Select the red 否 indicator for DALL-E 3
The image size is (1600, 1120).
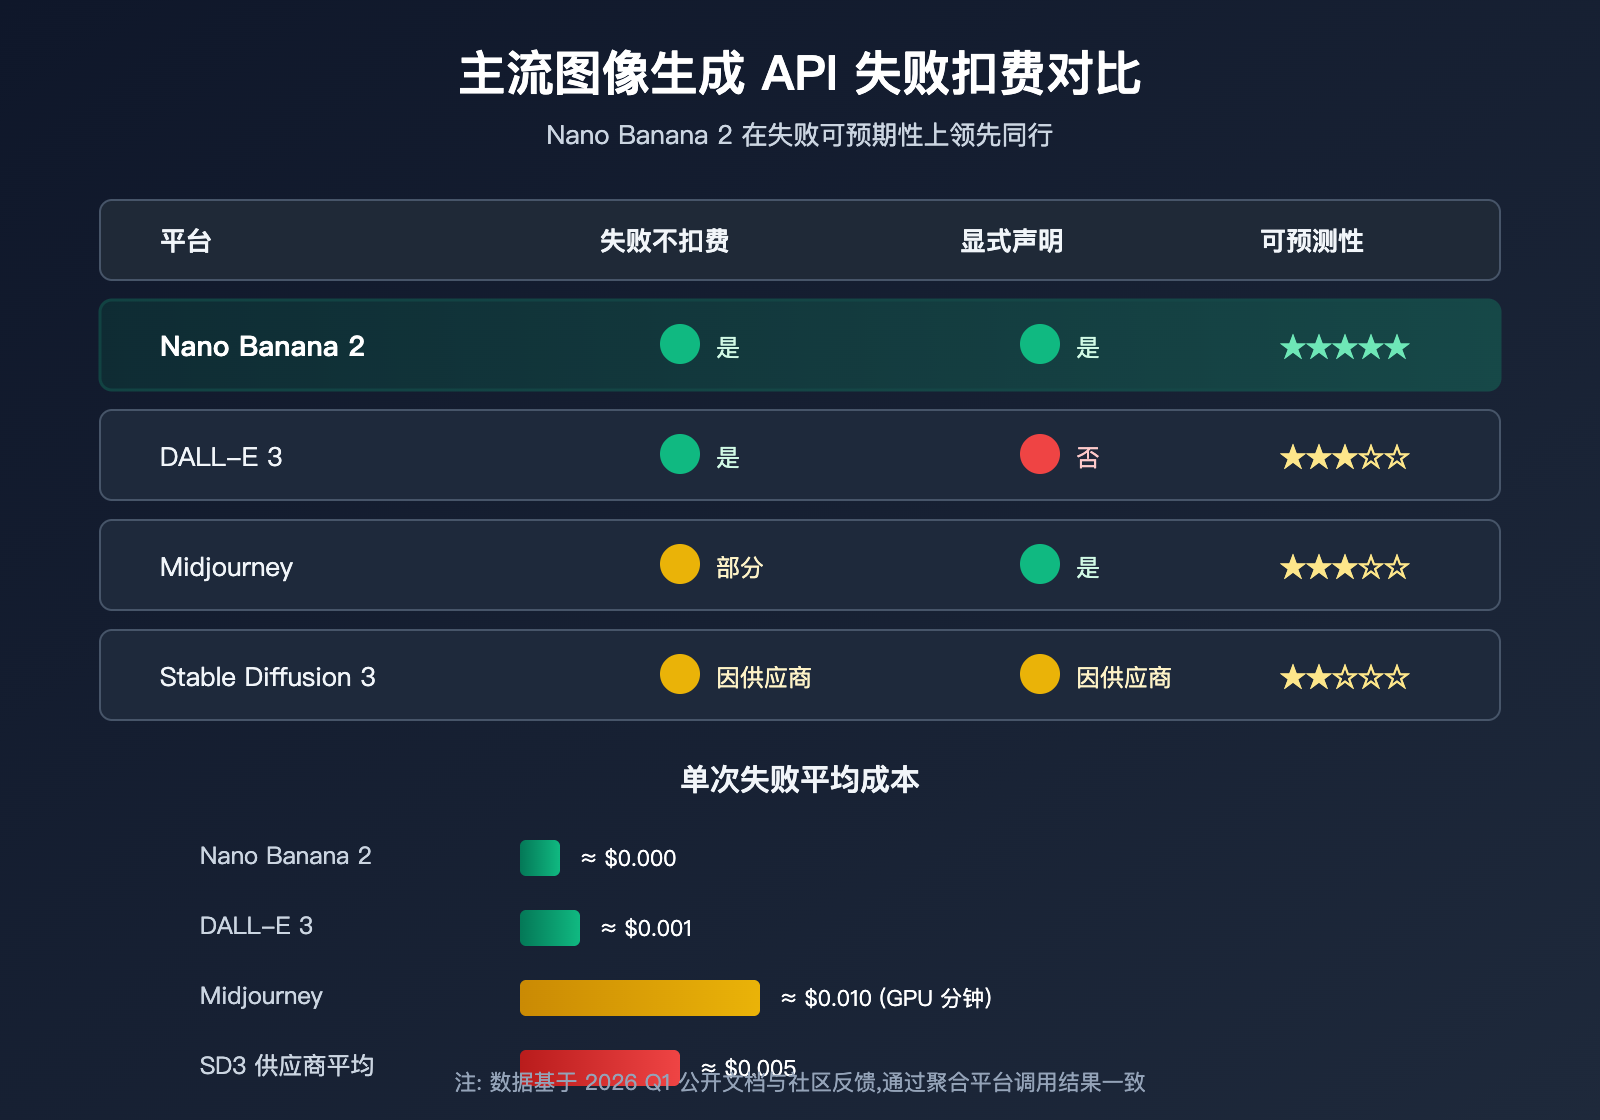(x=1039, y=455)
